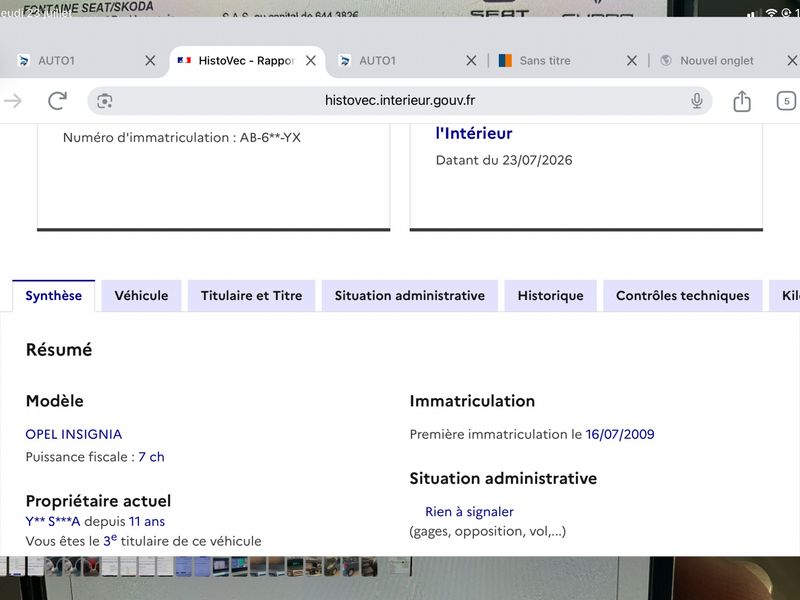Viewport: 800px width, 600px height.
Task: Open the tab switcher showing 5 tabs
Action: point(786,101)
